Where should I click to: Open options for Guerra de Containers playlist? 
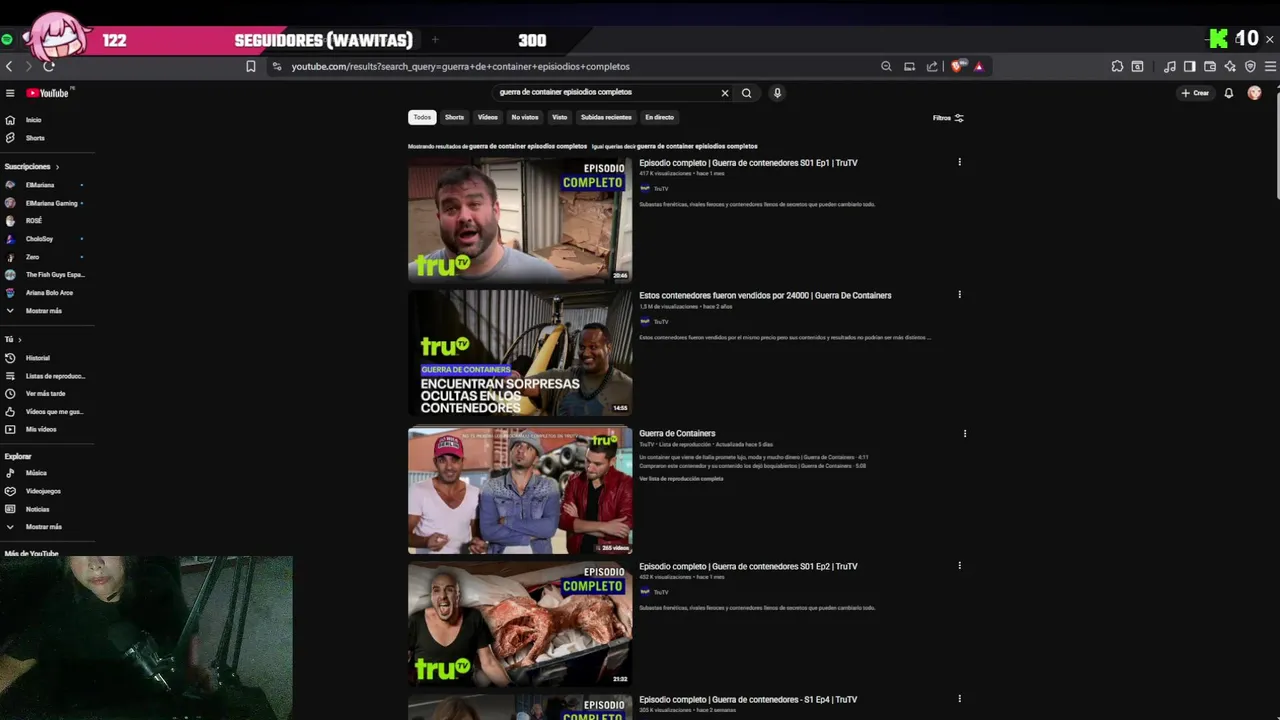(x=965, y=434)
